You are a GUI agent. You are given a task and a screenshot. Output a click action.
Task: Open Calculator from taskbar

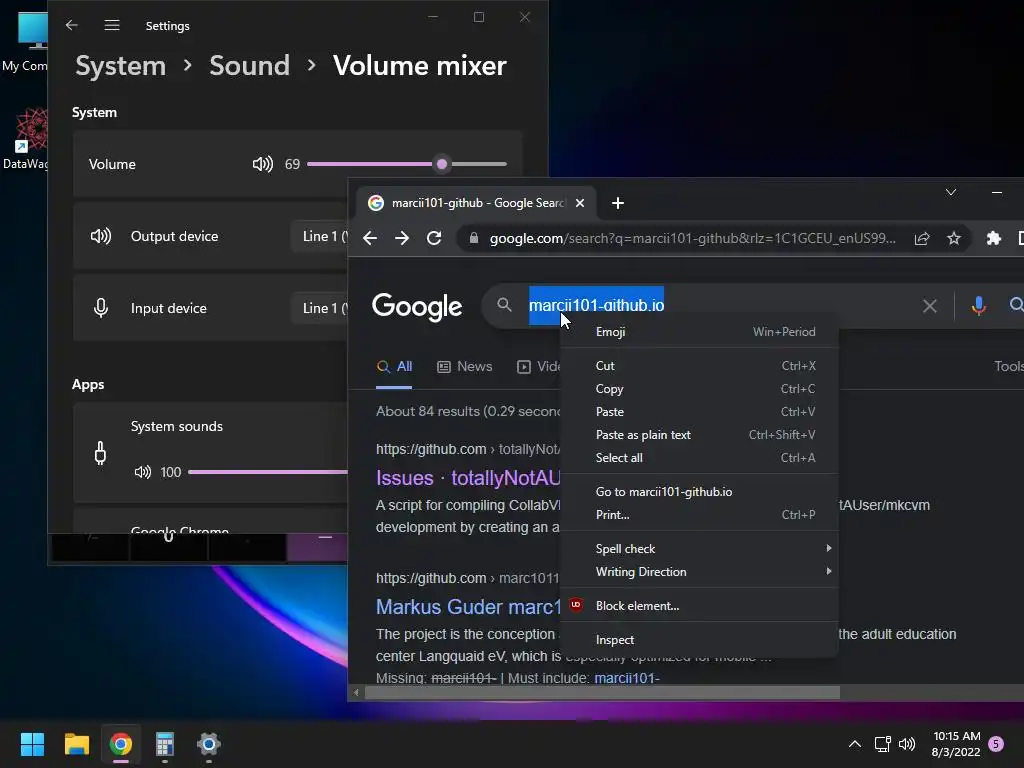(x=165, y=744)
